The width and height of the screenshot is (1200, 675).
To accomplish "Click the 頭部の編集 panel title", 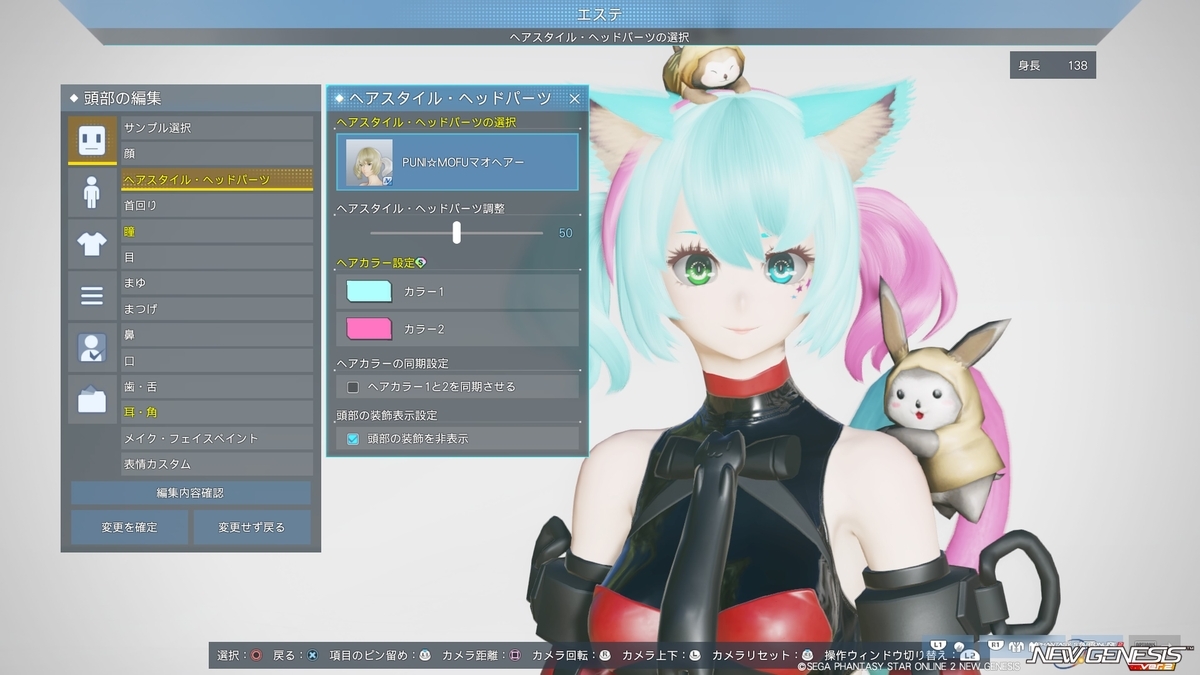I will pos(120,98).
